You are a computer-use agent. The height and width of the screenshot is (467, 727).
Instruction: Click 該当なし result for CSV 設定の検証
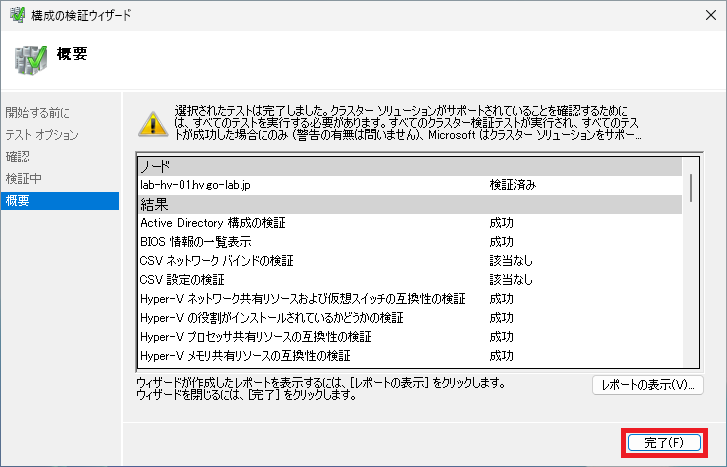[511, 280]
